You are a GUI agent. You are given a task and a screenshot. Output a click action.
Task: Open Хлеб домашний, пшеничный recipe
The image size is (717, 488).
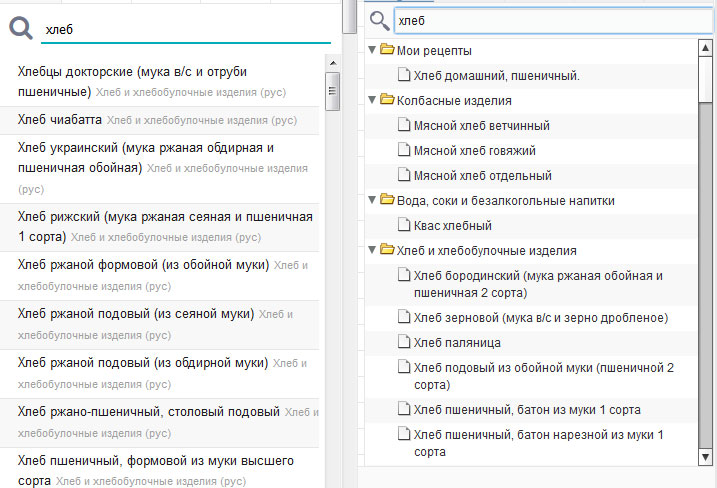point(496,75)
